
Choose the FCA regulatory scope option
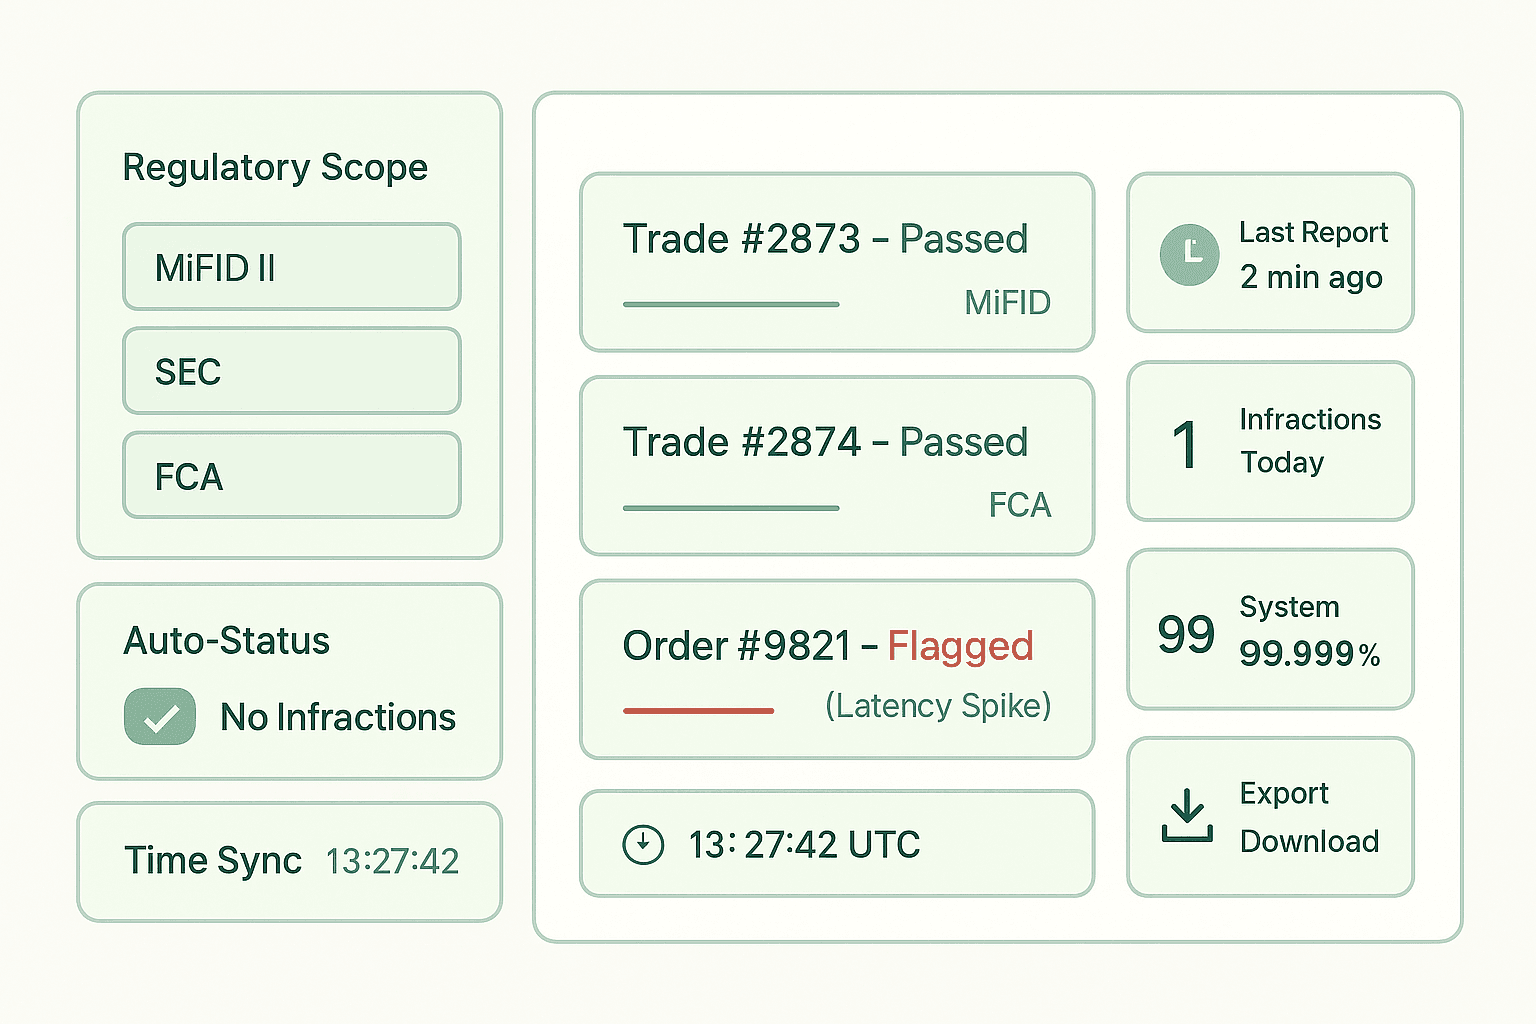click(x=291, y=476)
